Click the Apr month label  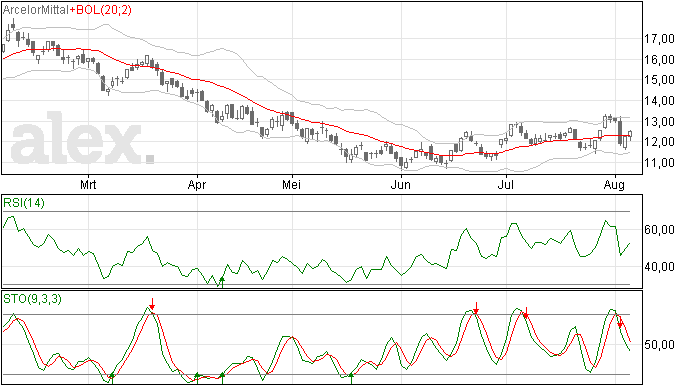click(197, 184)
